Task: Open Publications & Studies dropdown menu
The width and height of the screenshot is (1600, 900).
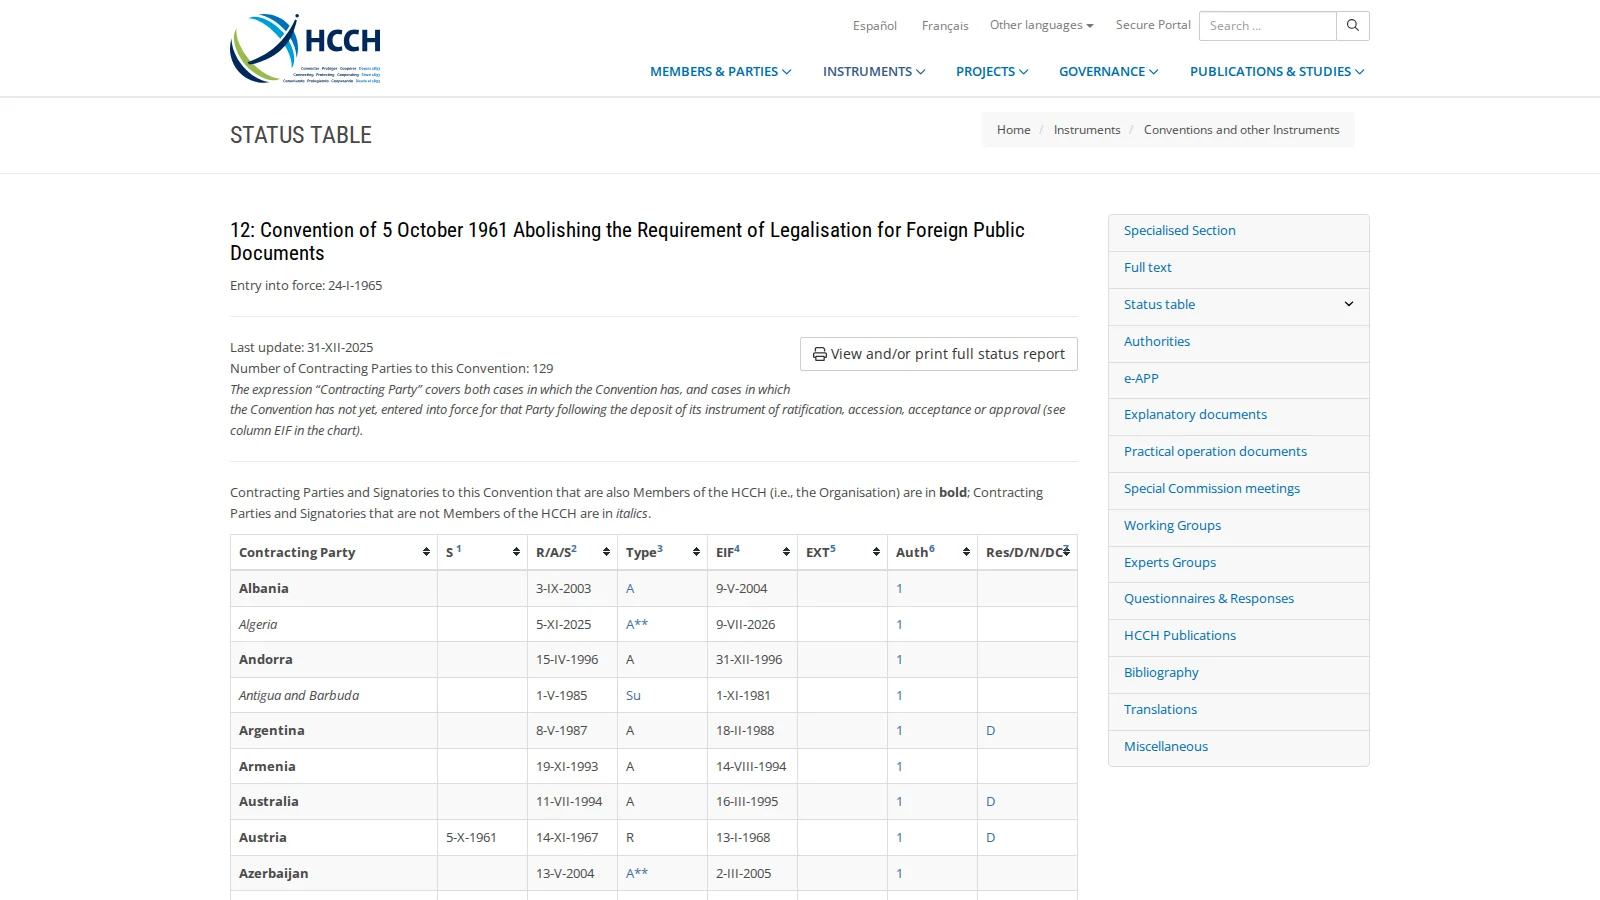Action: (1277, 72)
